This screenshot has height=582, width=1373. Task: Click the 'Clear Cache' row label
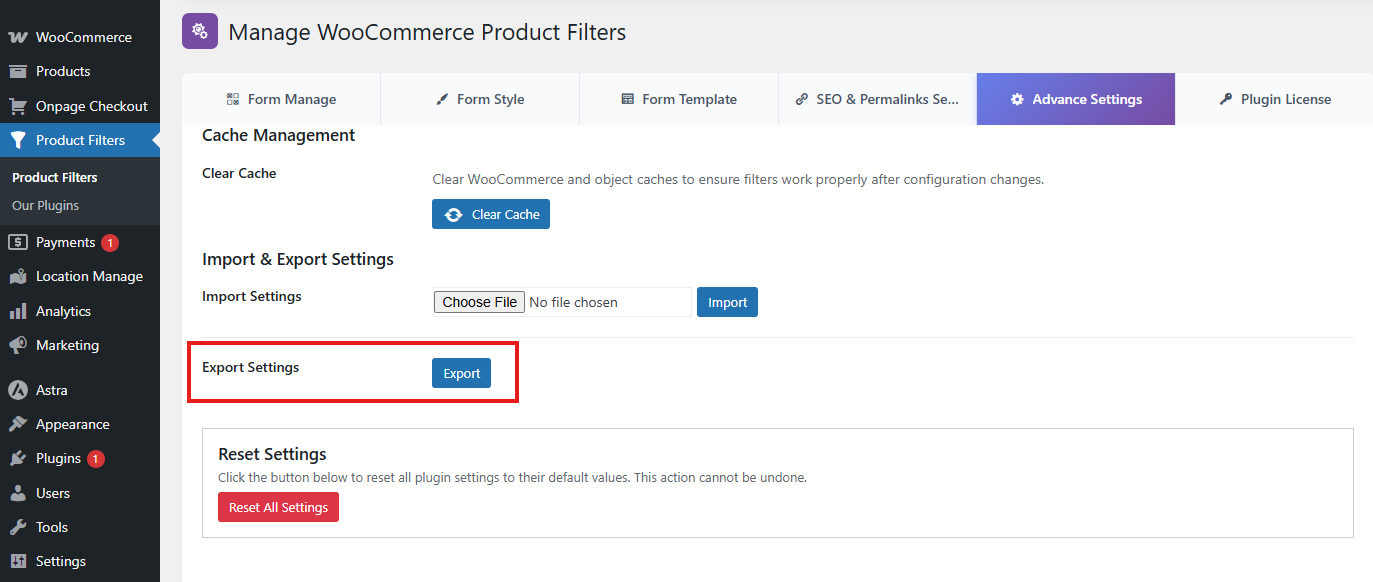(x=239, y=173)
